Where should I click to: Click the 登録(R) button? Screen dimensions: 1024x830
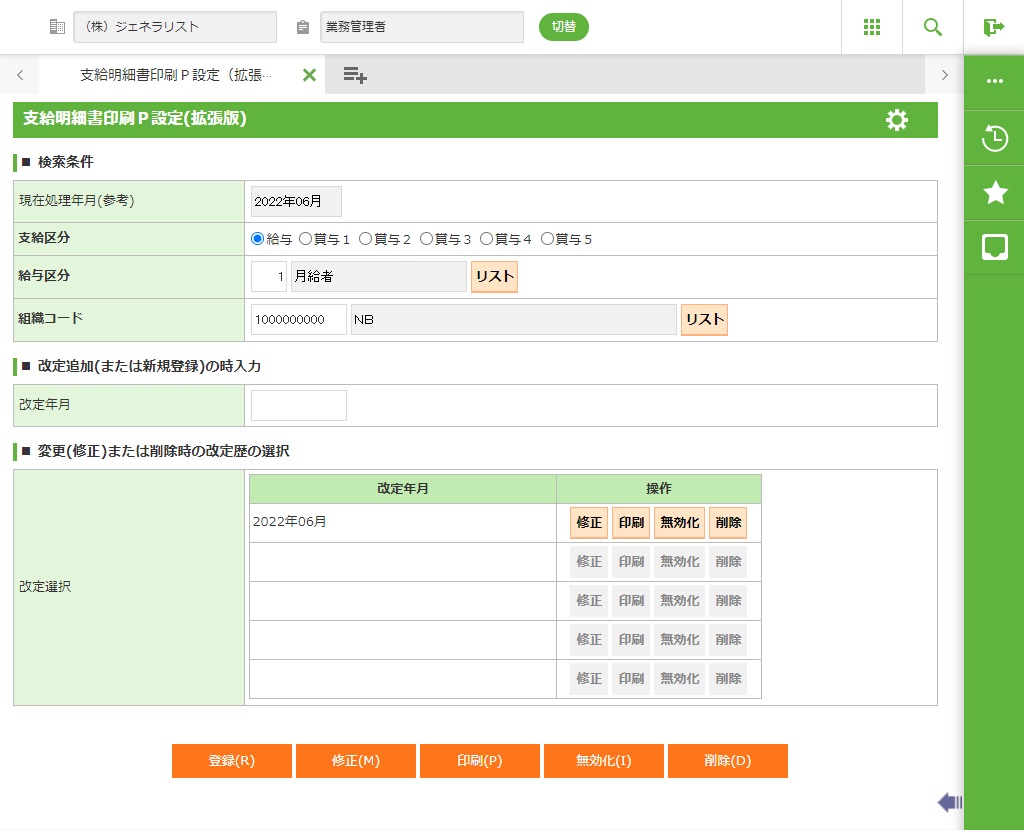(x=232, y=761)
